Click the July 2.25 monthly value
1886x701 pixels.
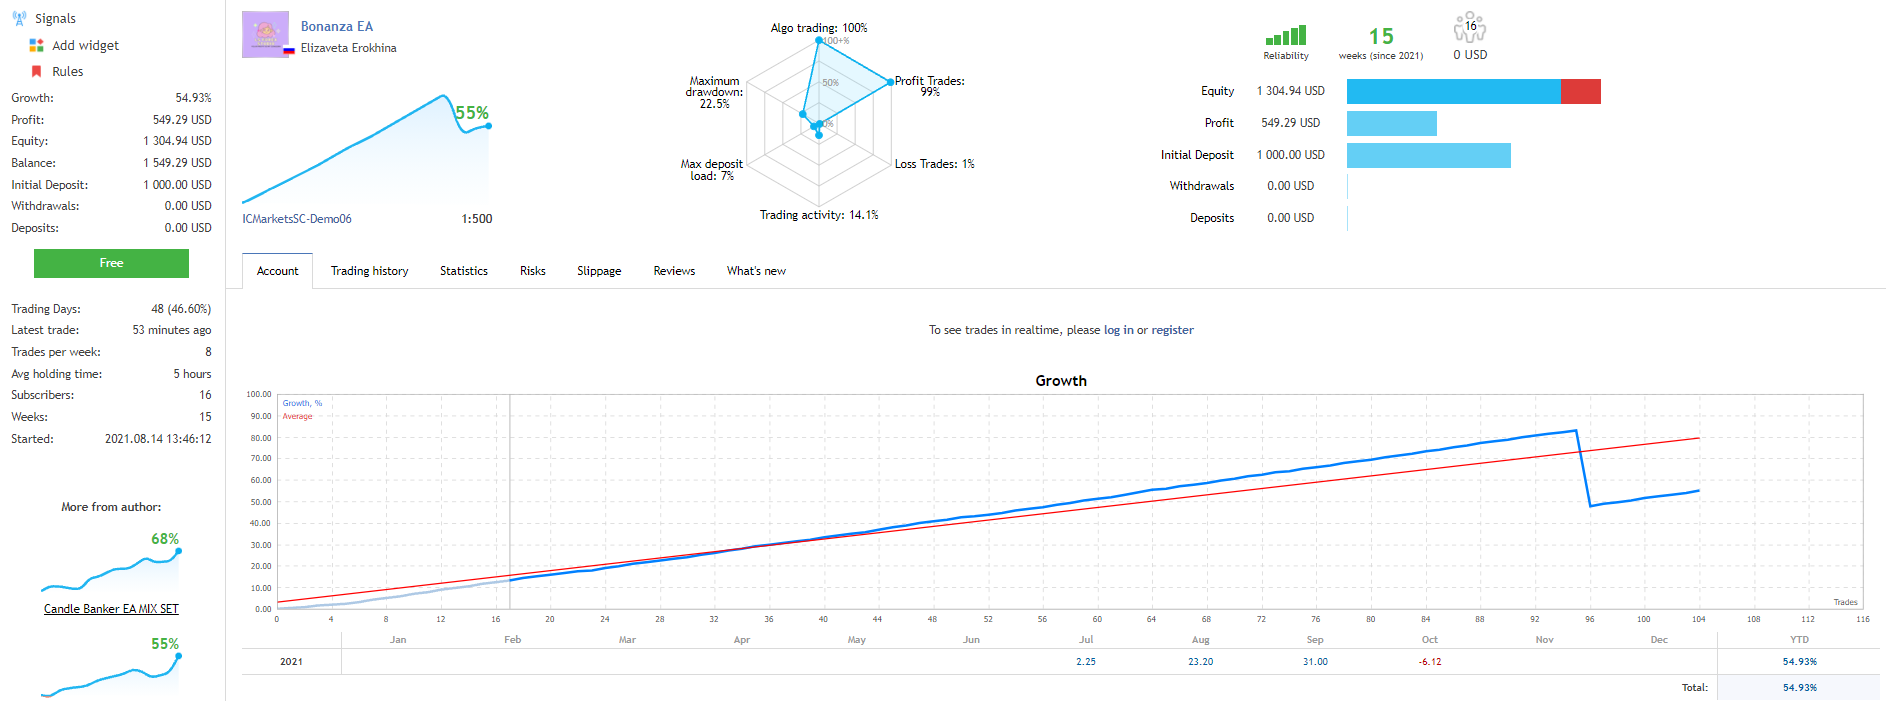point(1086,662)
